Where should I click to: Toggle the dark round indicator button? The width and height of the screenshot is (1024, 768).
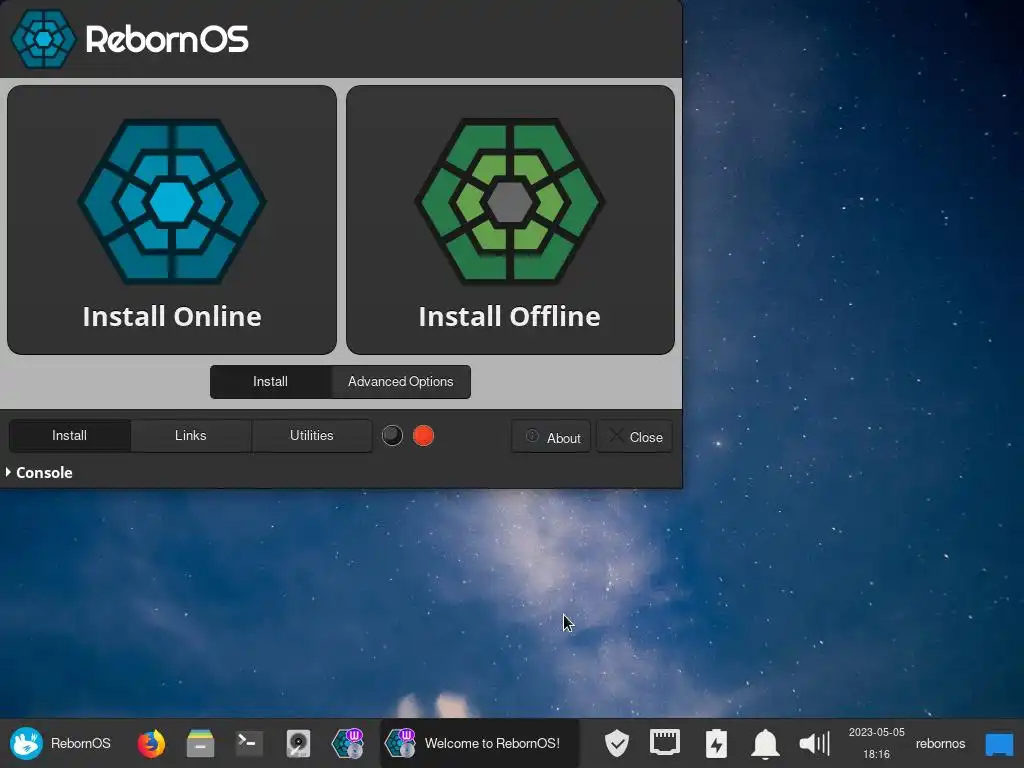coord(392,435)
